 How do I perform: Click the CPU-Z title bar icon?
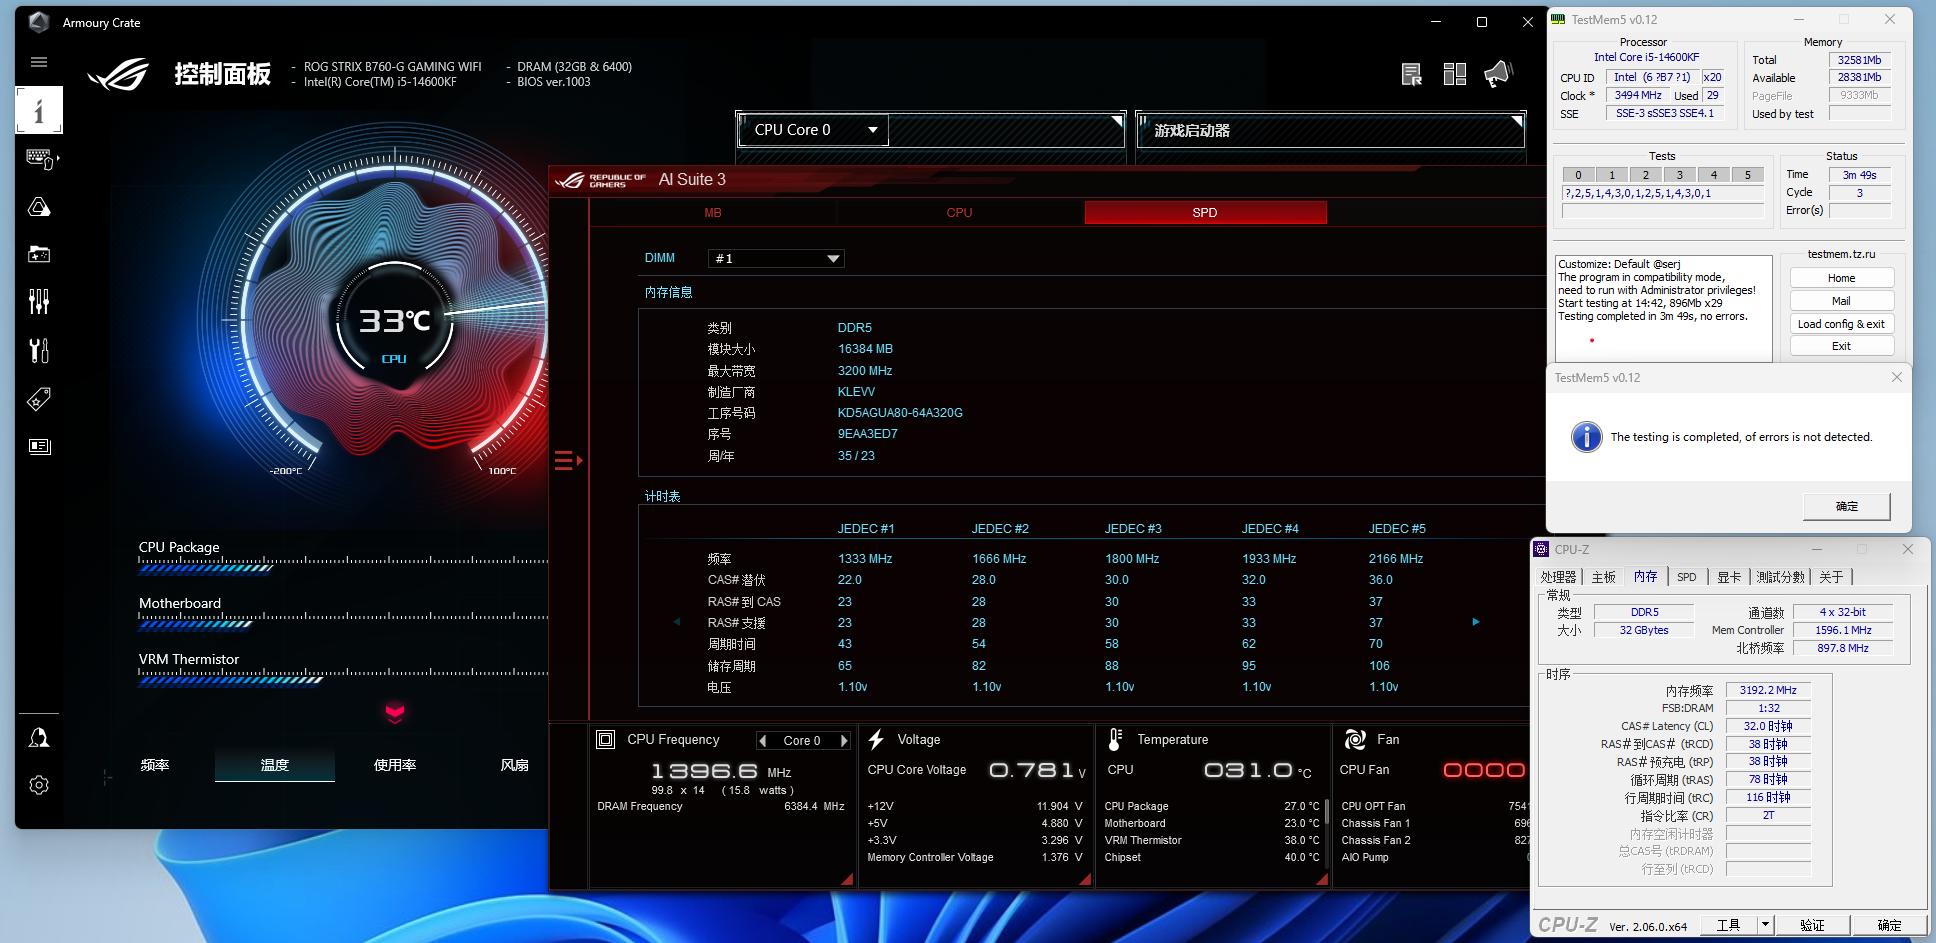tap(1542, 549)
